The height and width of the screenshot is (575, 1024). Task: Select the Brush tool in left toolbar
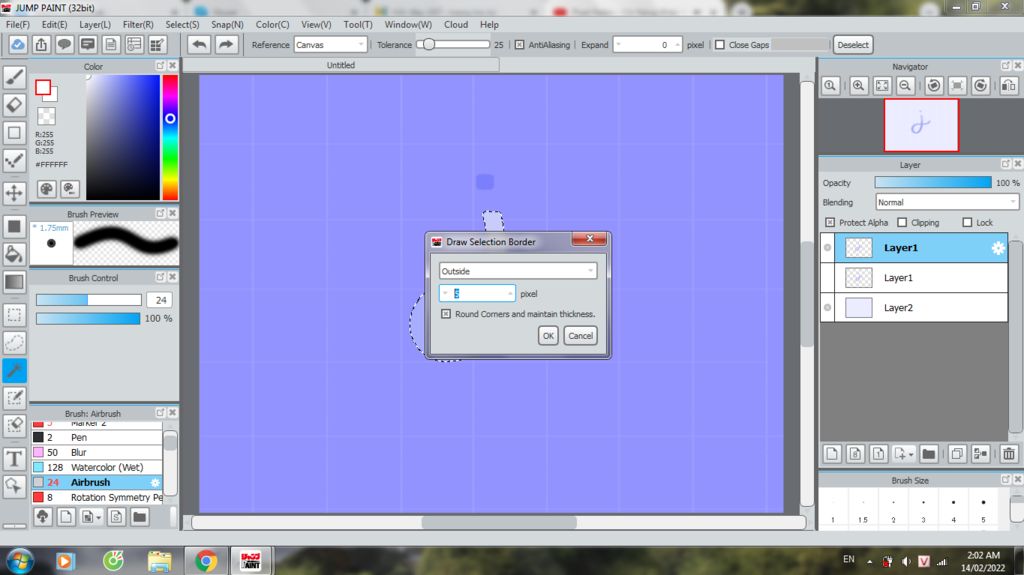click(x=14, y=77)
